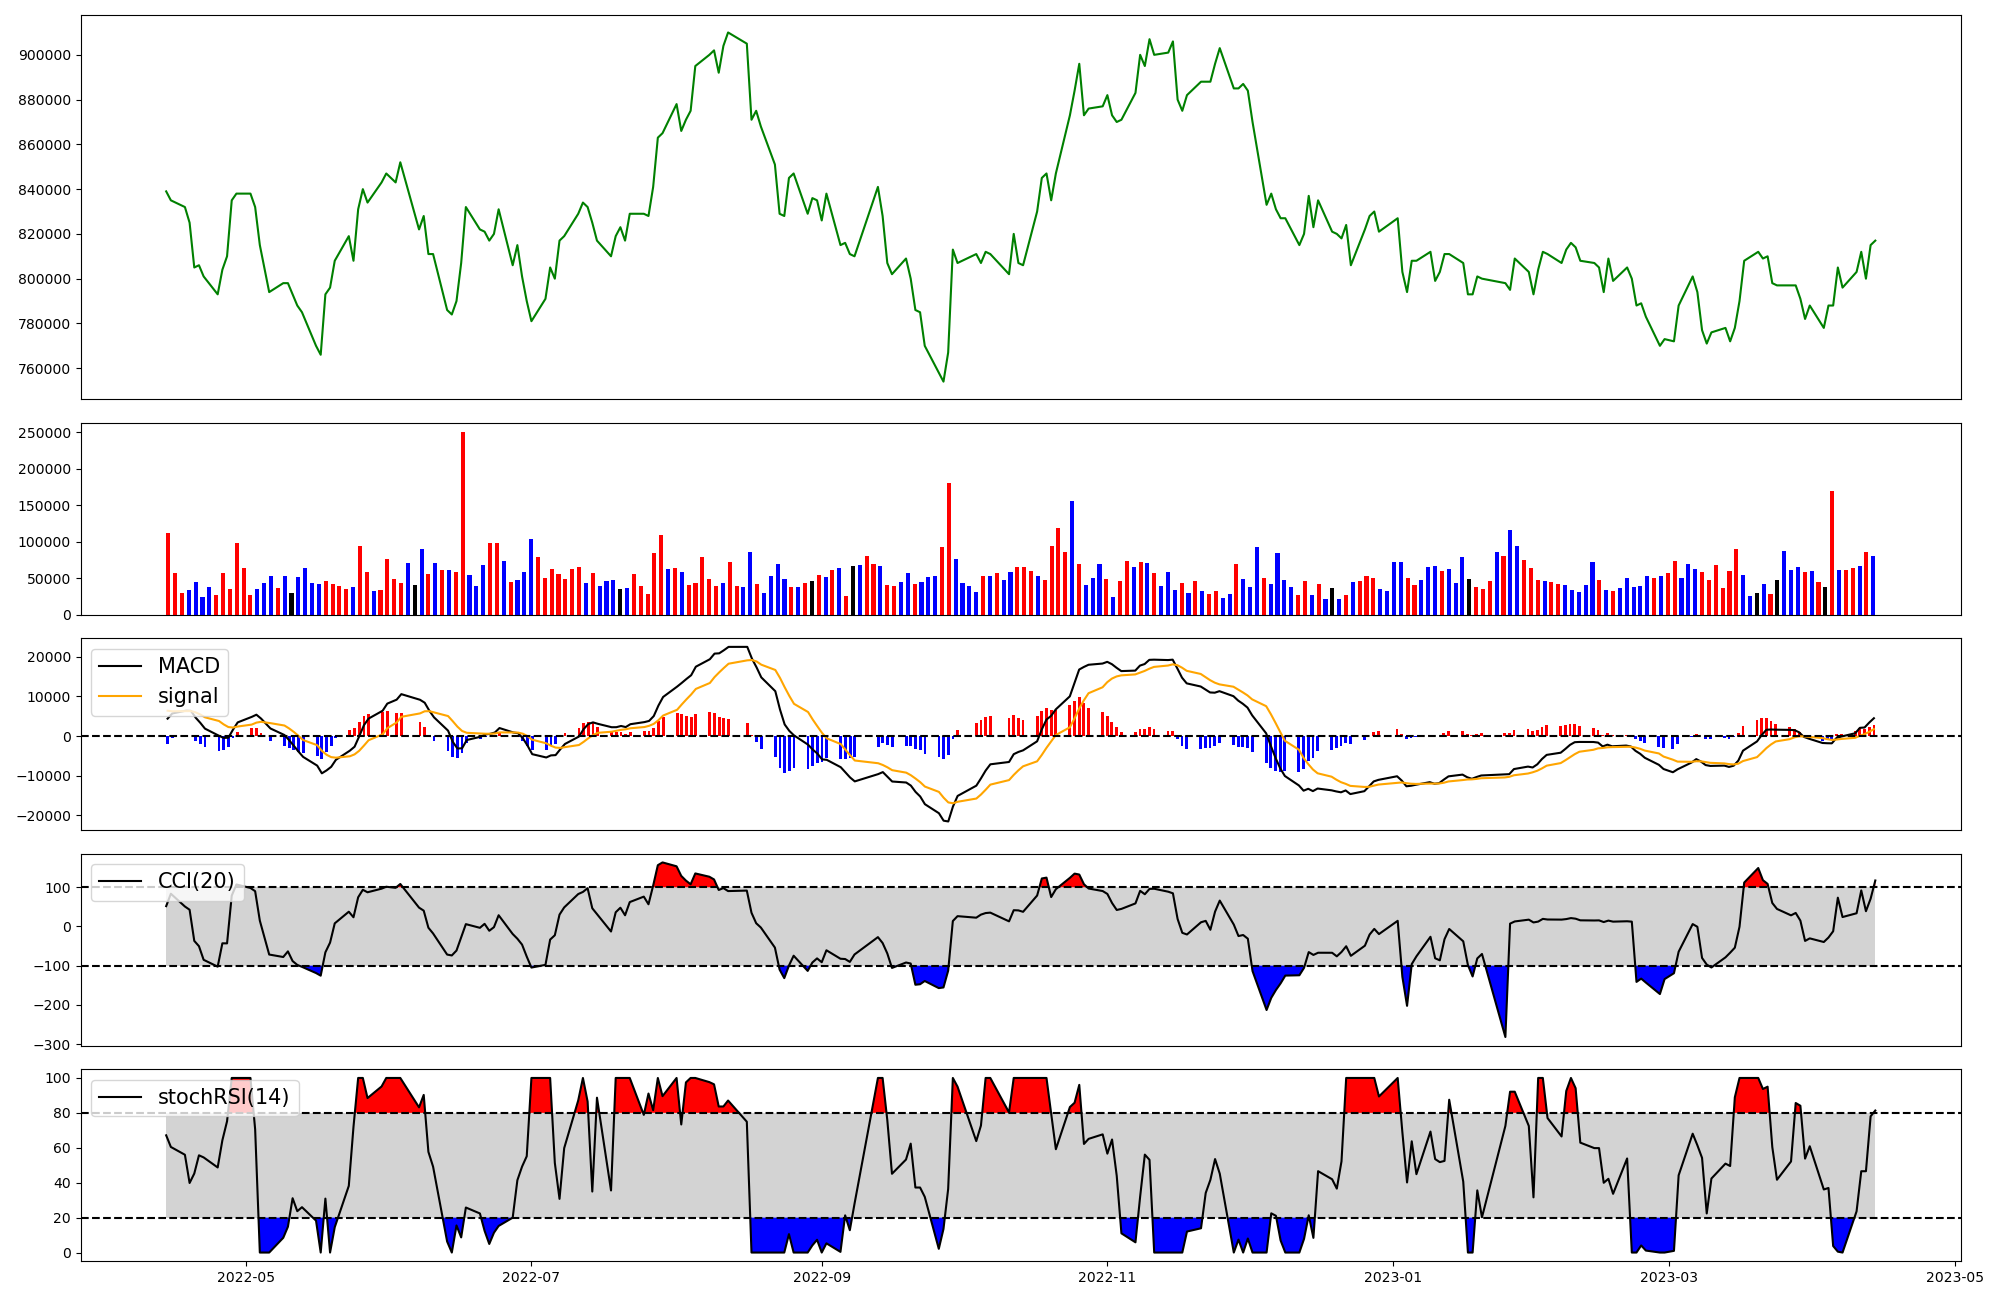Select the stochRSI(14) legend label
Viewport: 2000px width, 1300px height.
pos(223,1097)
